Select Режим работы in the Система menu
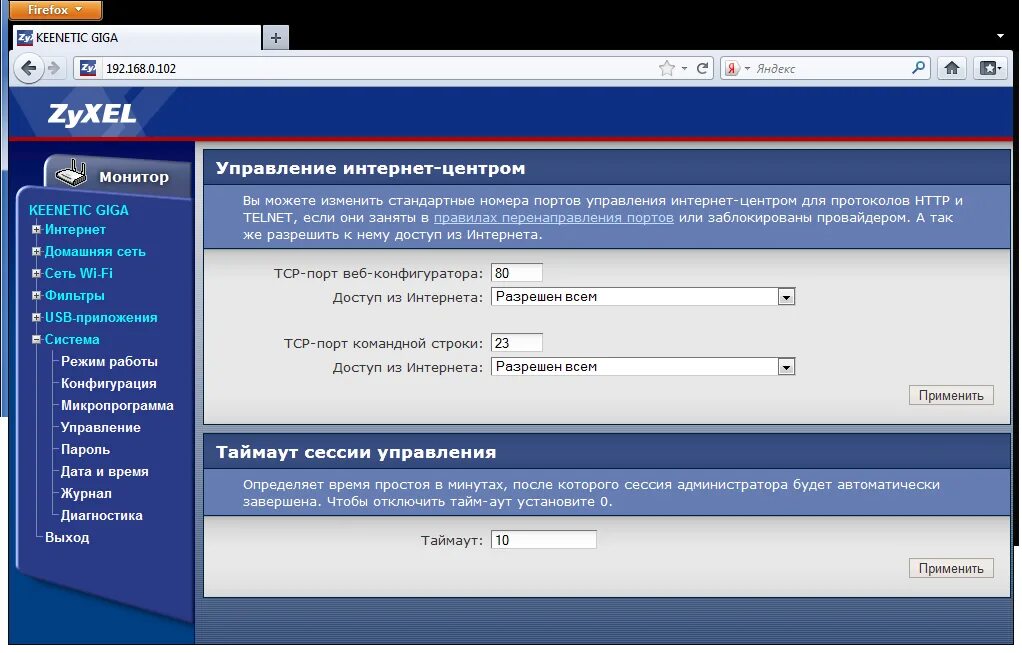1022x653 pixels. pyautogui.click(x=110, y=362)
